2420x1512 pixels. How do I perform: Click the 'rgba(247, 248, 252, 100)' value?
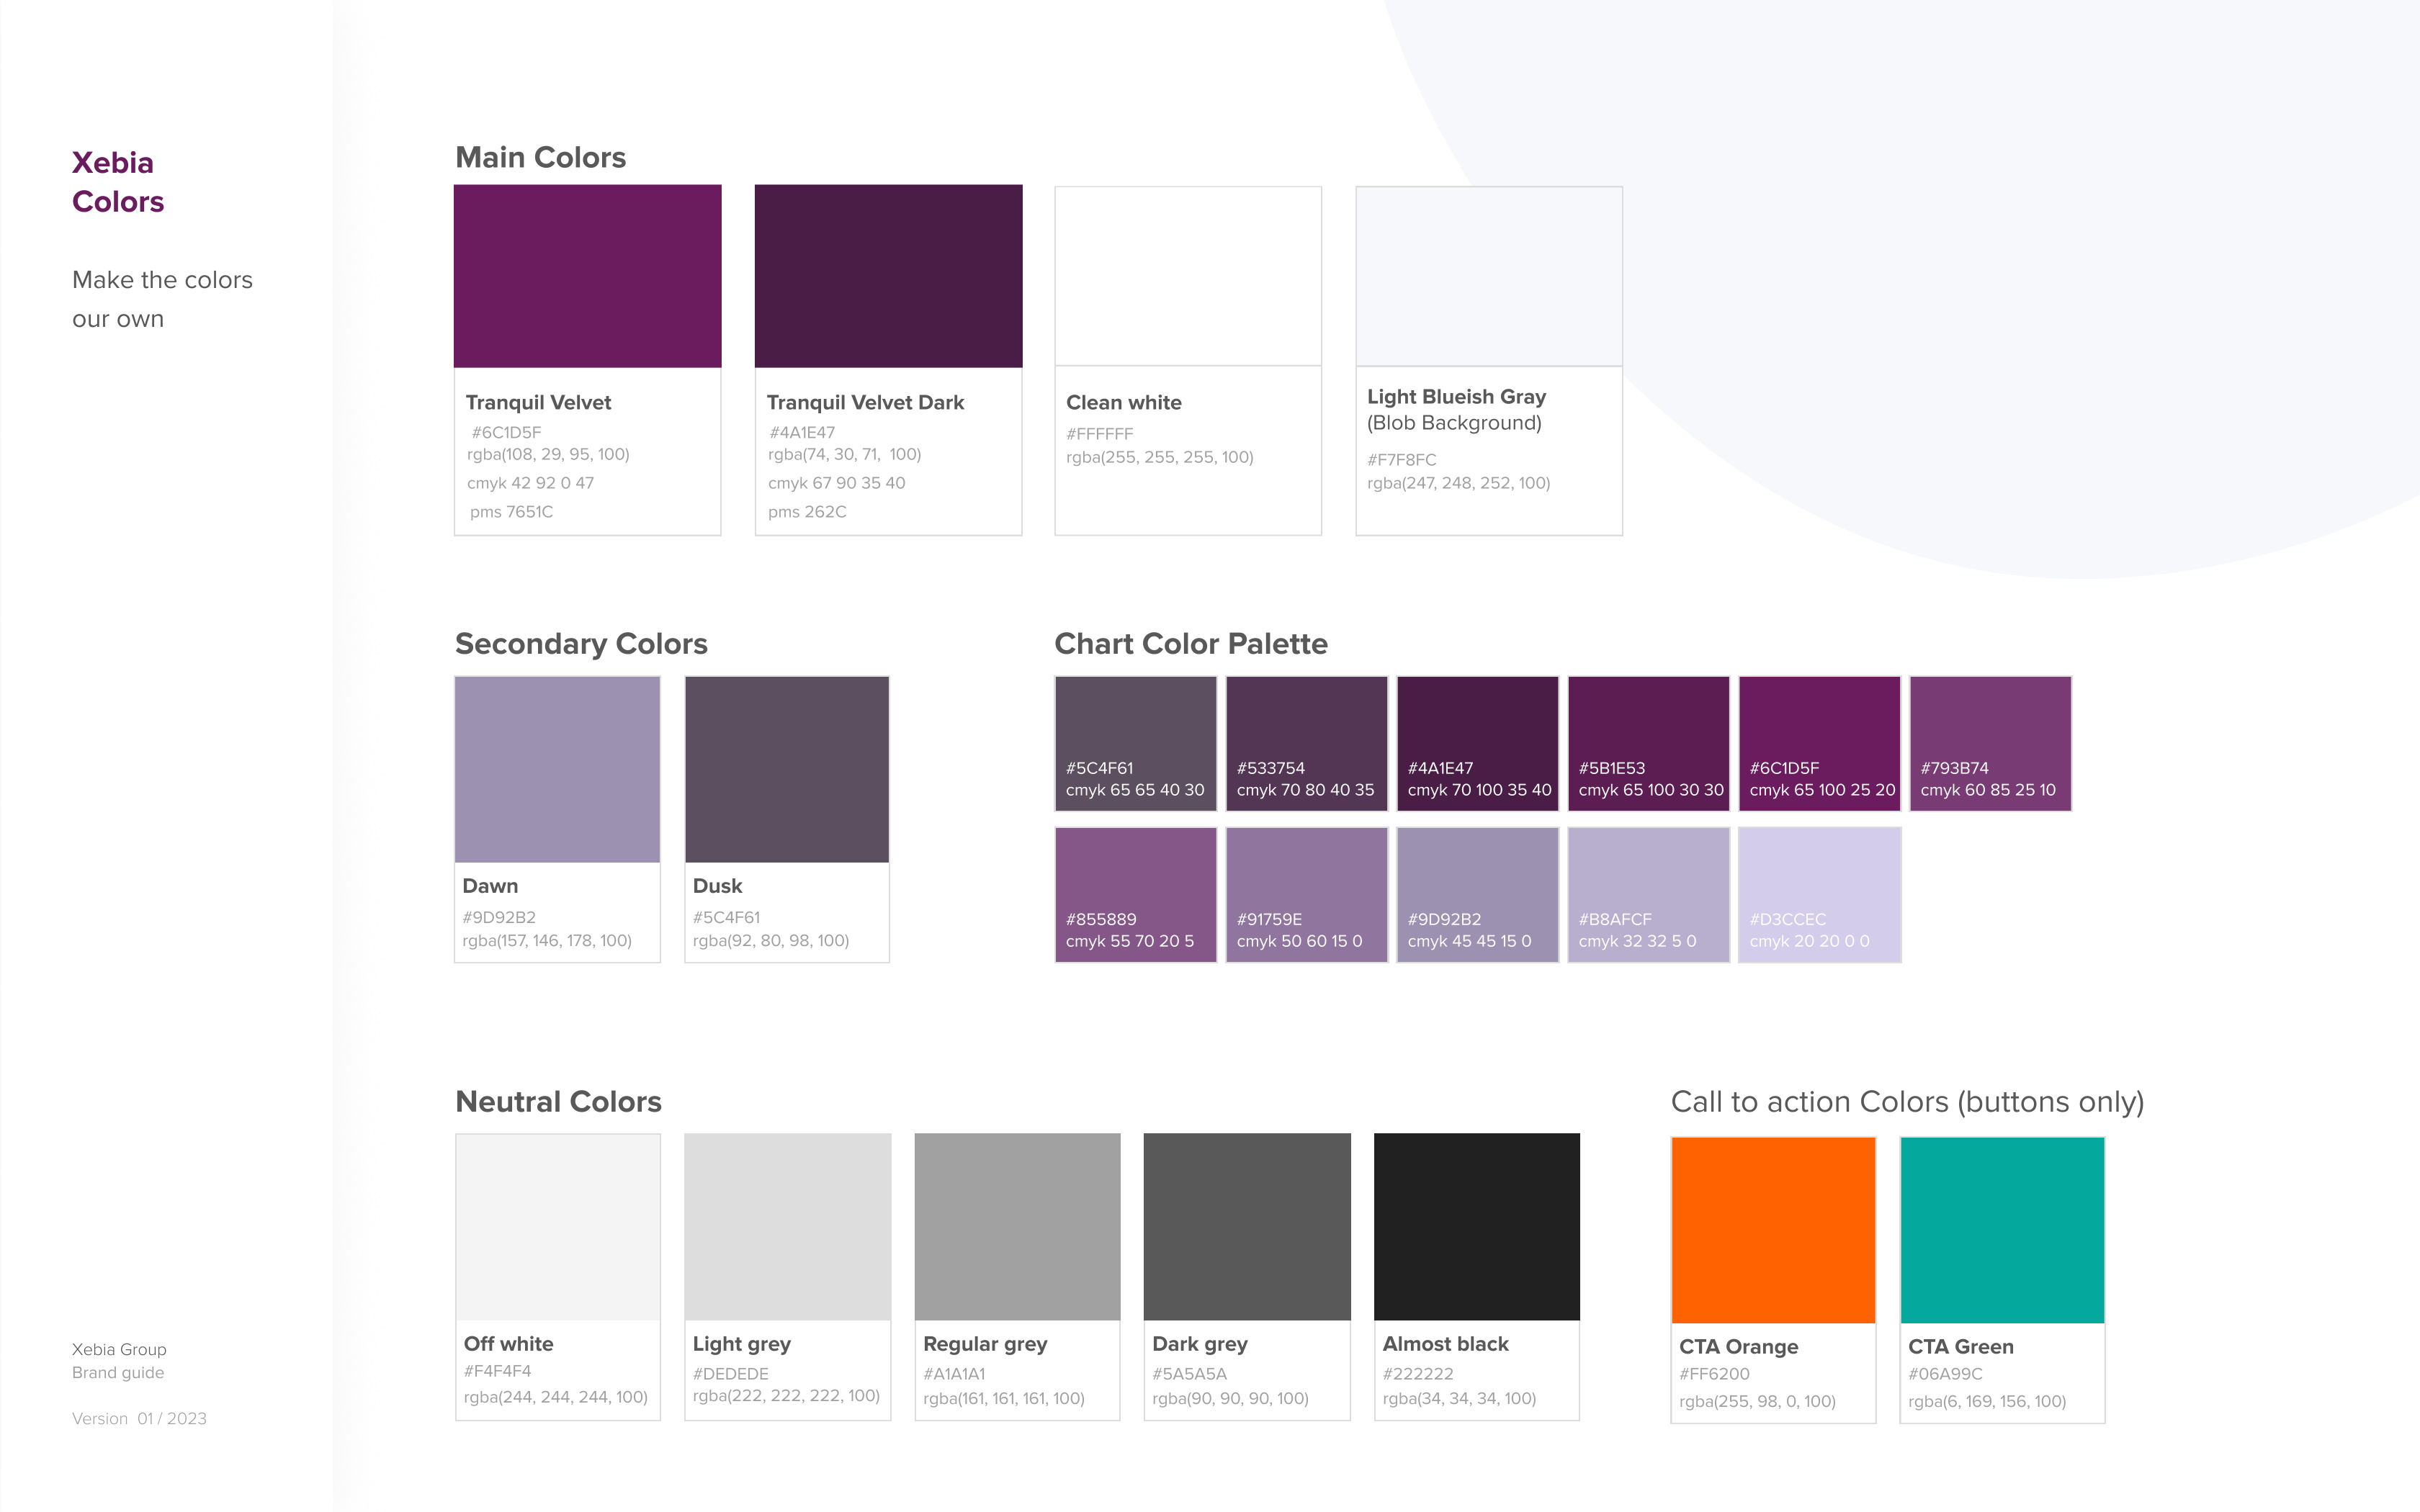1458,484
